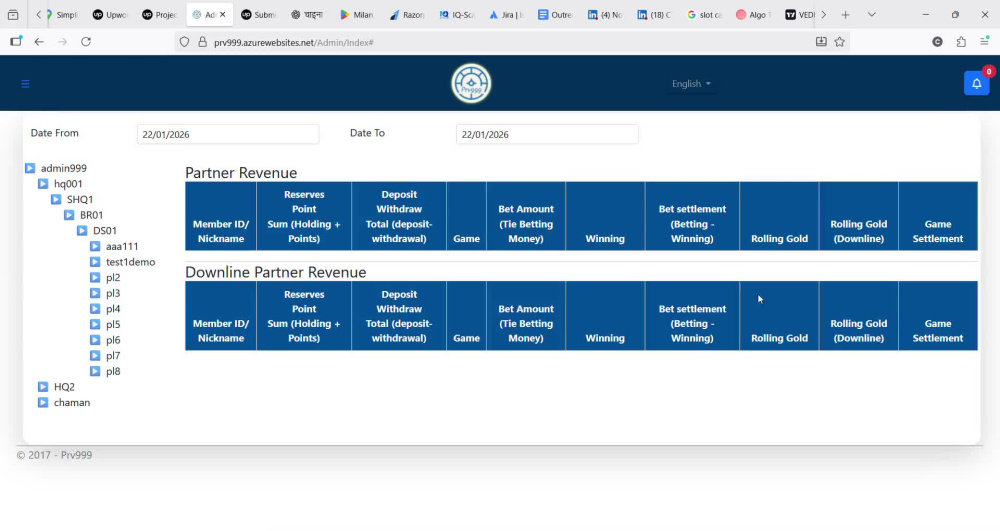The image size is (1000, 531).
Task: Click arrow icon beside pl3
Action: click(95, 293)
